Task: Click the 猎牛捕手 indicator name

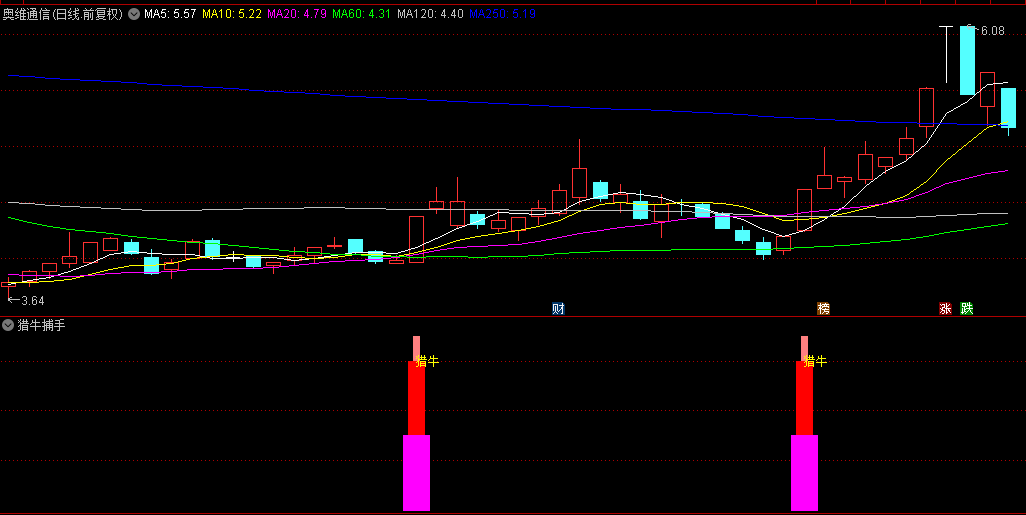Action: click(x=41, y=325)
